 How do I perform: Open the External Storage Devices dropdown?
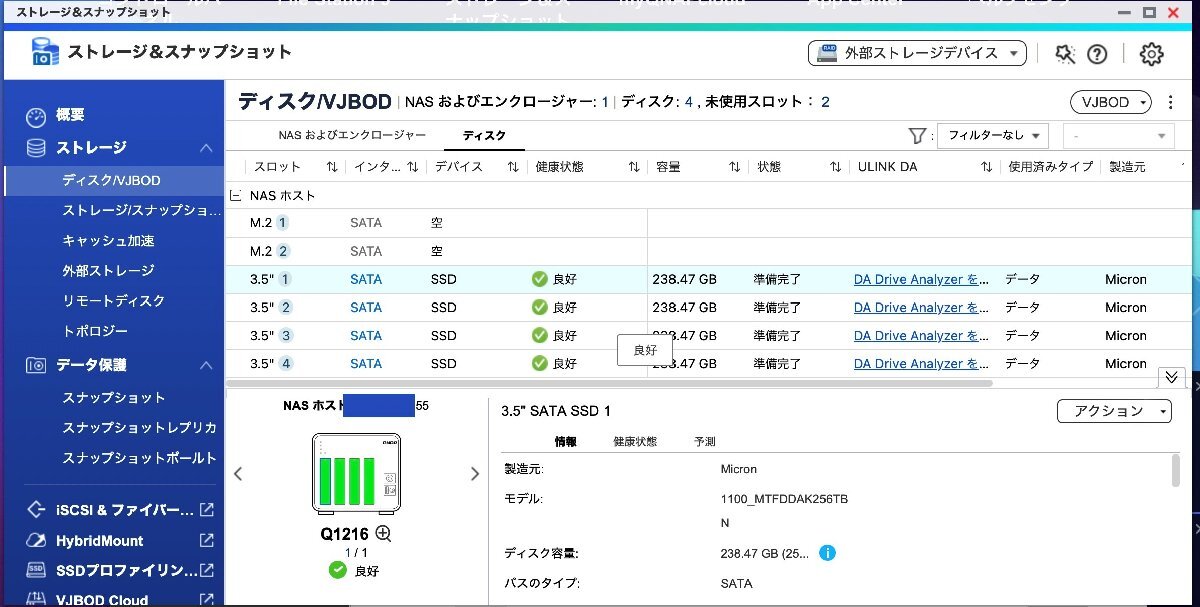pos(917,53)
